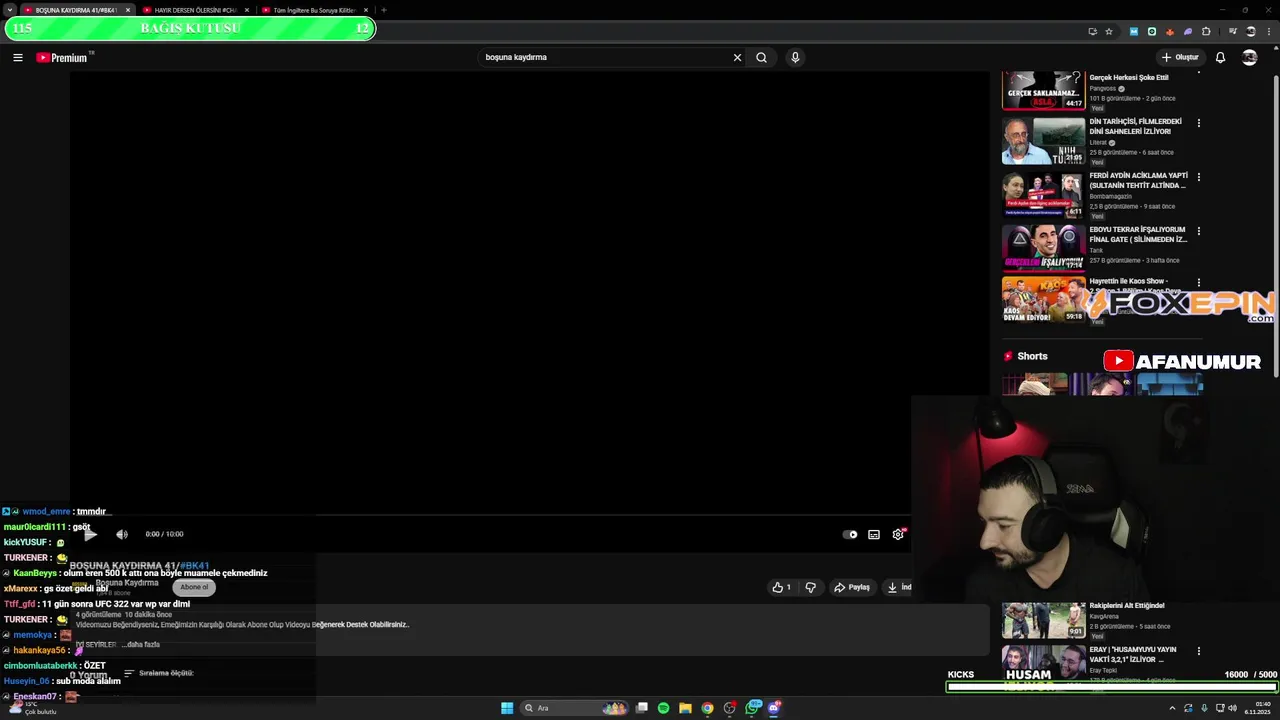The width and height of the screenshot is (1280, 720).
Task: Like the video
Action: (x=782, y=587)
